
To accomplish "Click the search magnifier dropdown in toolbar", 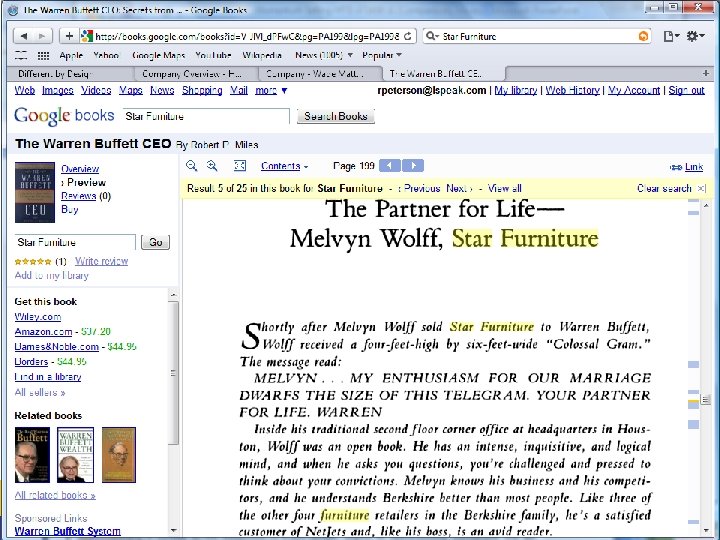I will click(432, 36).
